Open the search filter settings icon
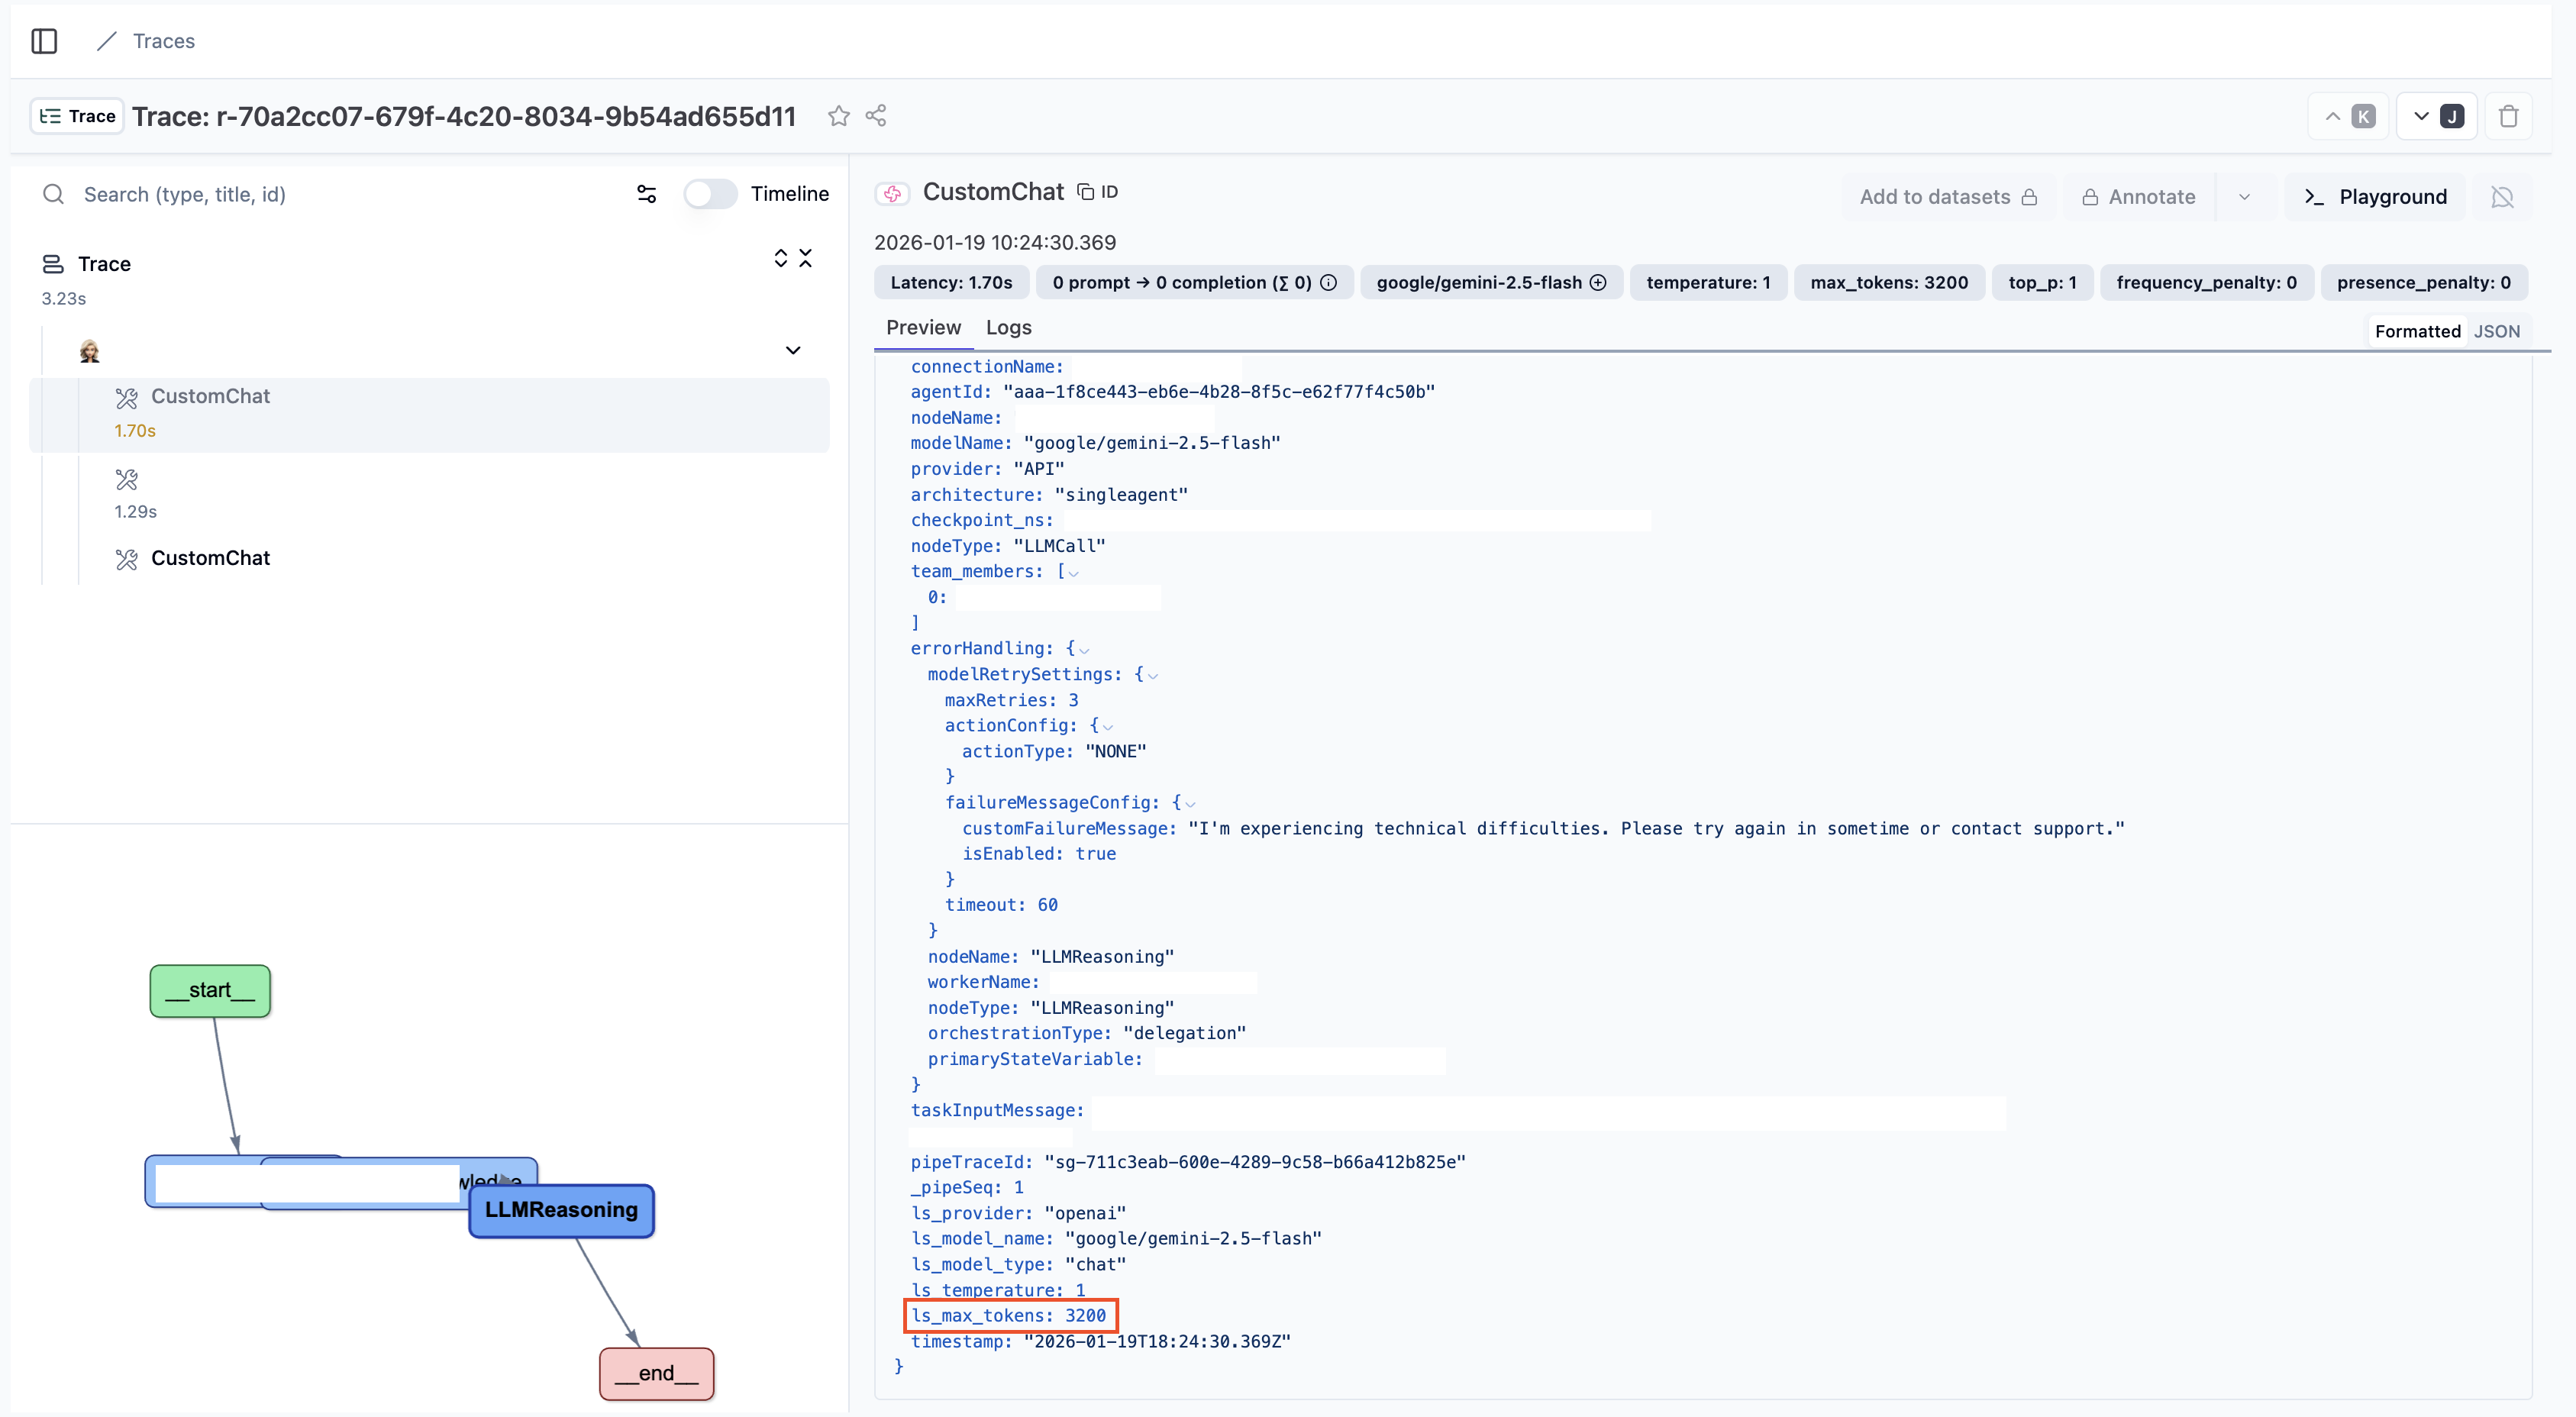The image size is (2576, 1417). (x=647, y=194)
